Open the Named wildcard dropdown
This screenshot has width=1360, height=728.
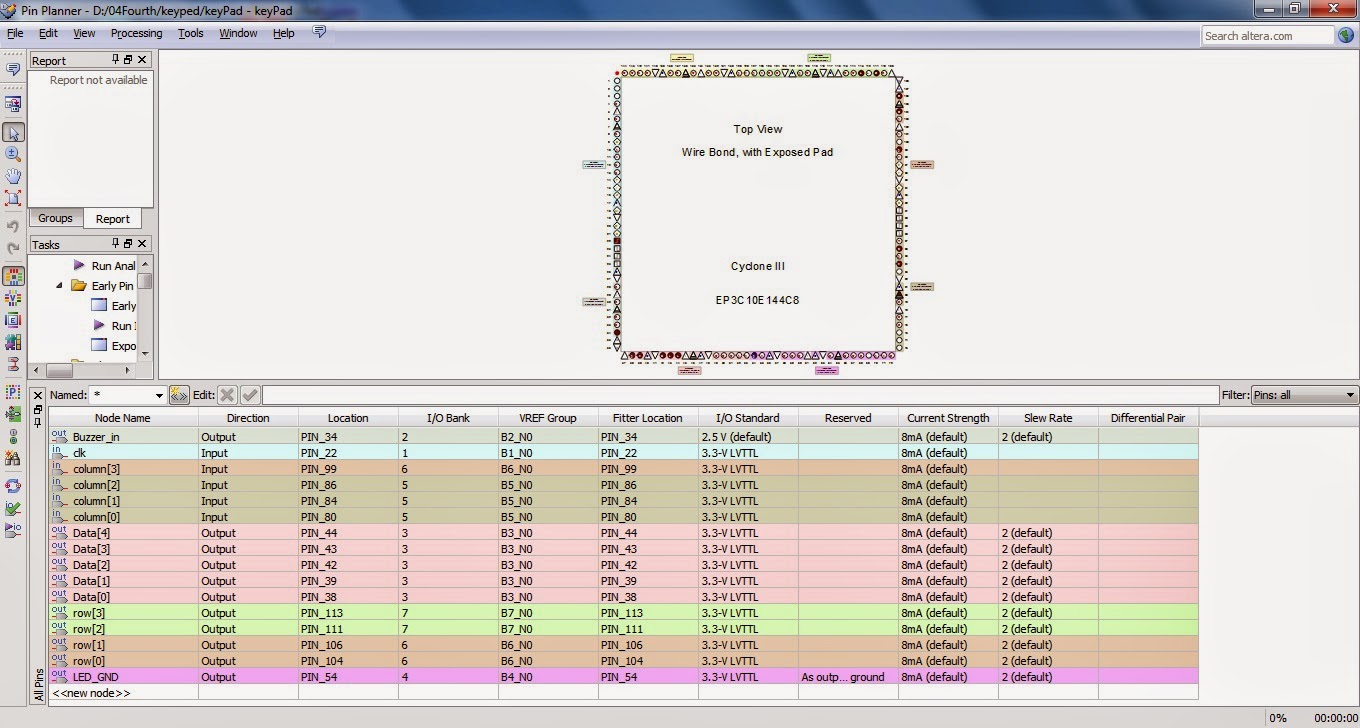(158, 395)
